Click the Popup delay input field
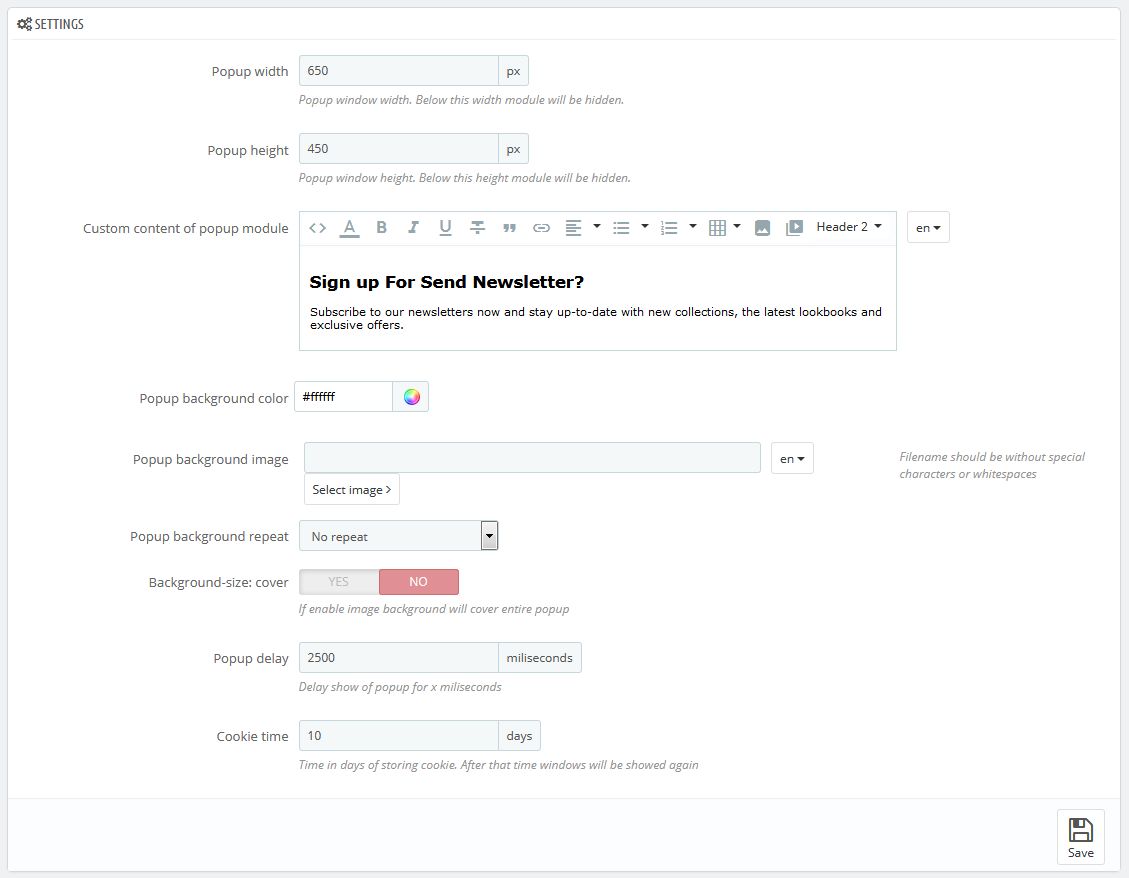1129x878 pixels. 398,658
